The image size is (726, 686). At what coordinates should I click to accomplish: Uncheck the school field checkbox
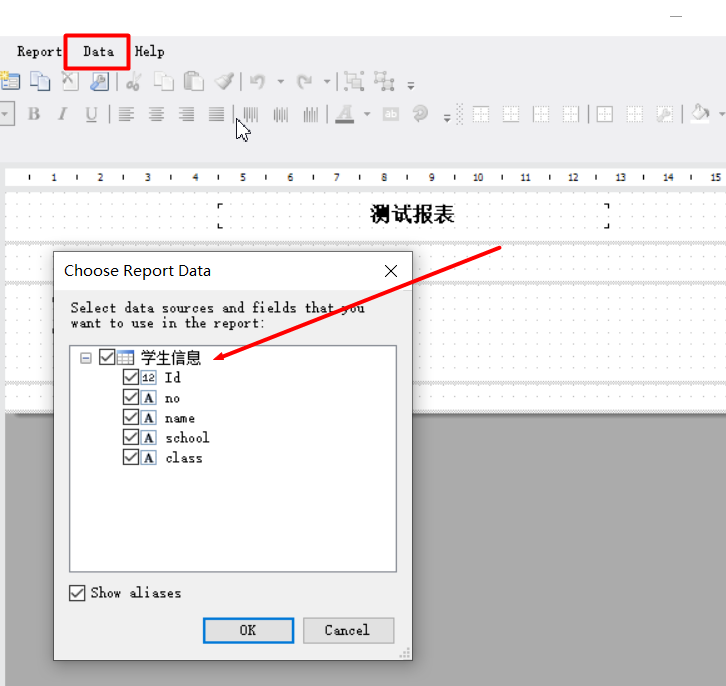[x=130, y=438]
